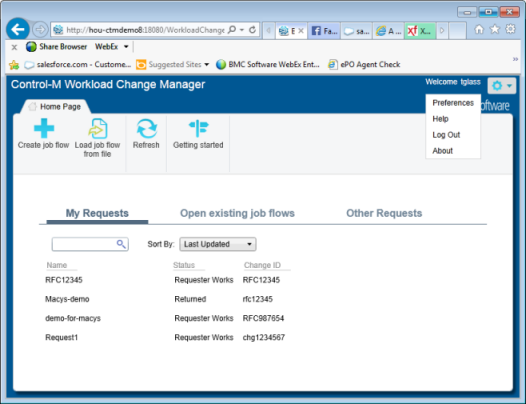Open the WebEx dropdown arrow

126,47
